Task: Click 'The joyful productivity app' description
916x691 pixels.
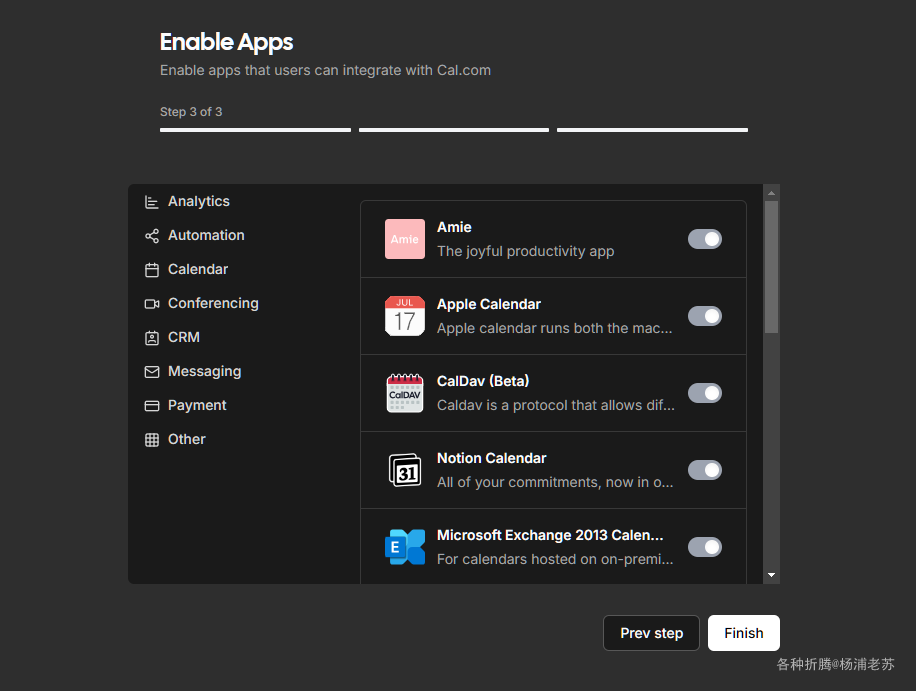Action: point(526,252)
